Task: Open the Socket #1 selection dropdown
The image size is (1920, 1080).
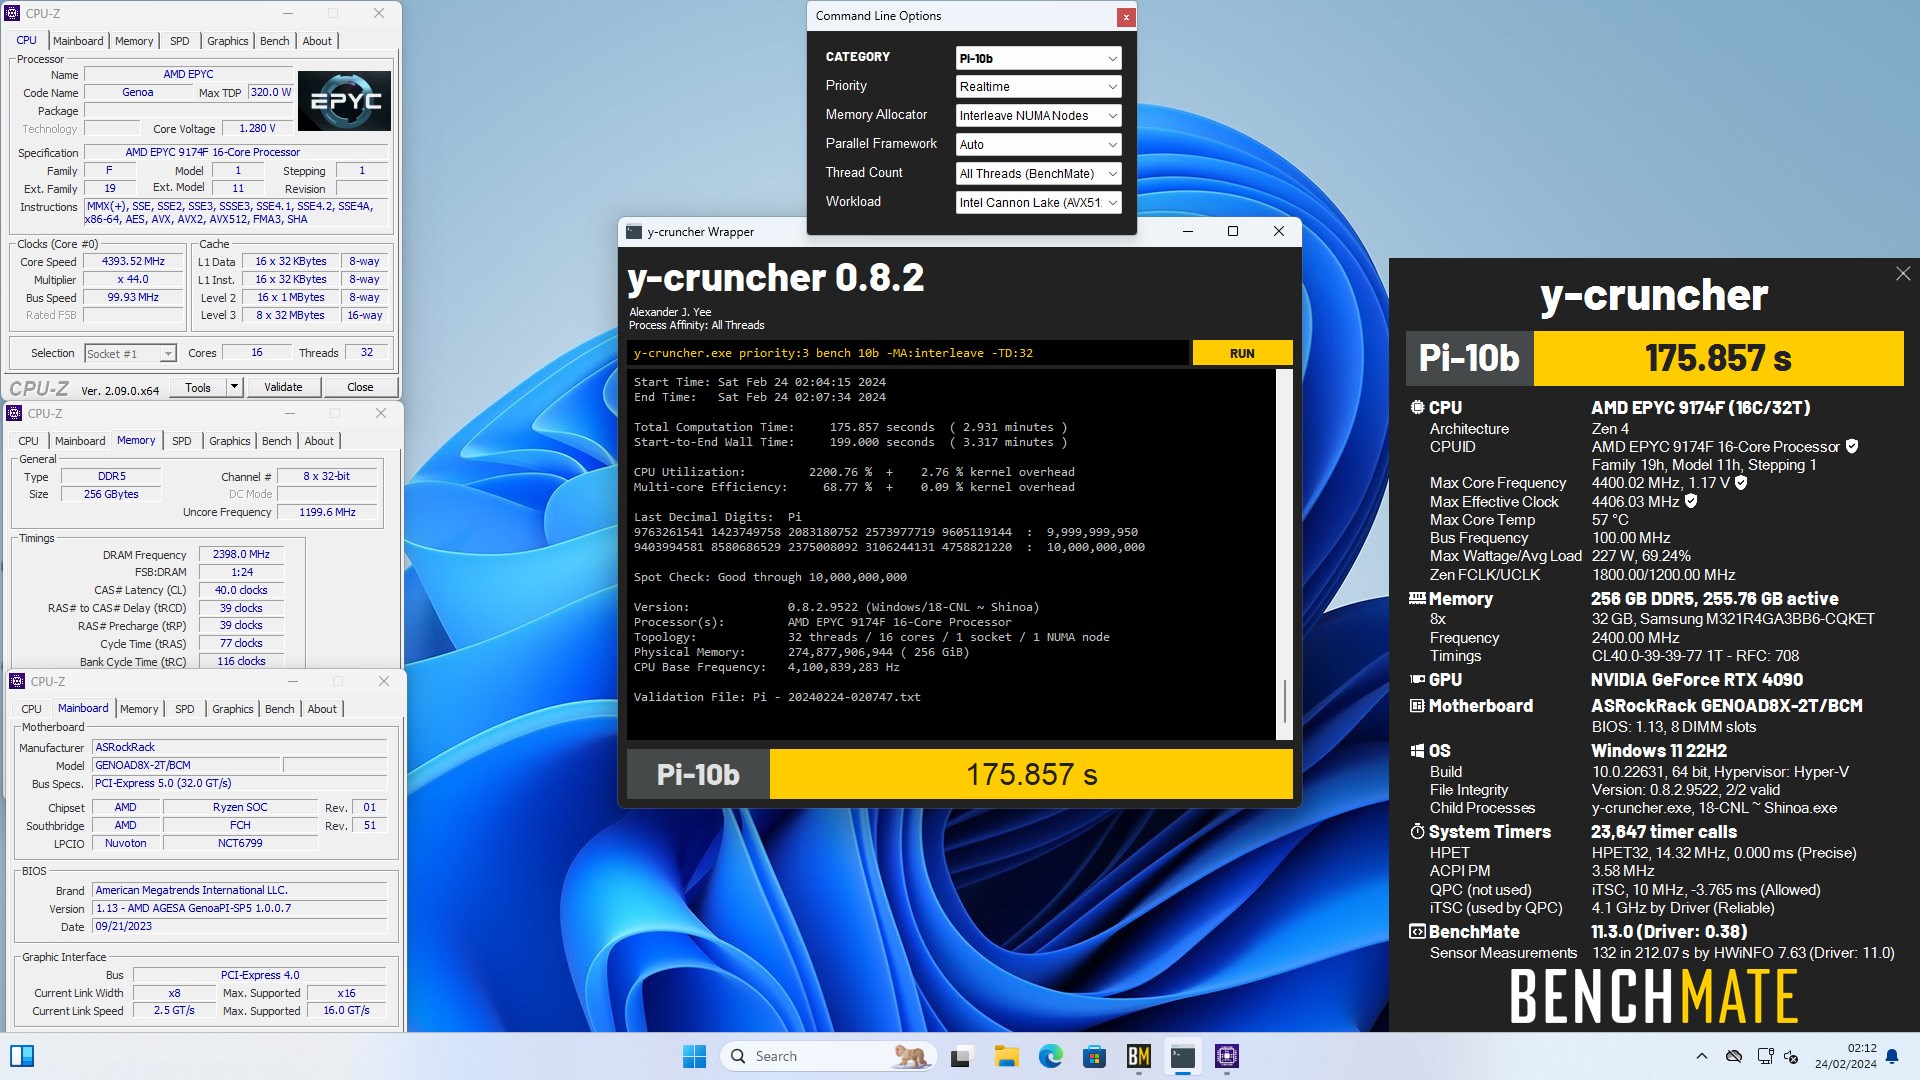Action: (x=130, y=354)
